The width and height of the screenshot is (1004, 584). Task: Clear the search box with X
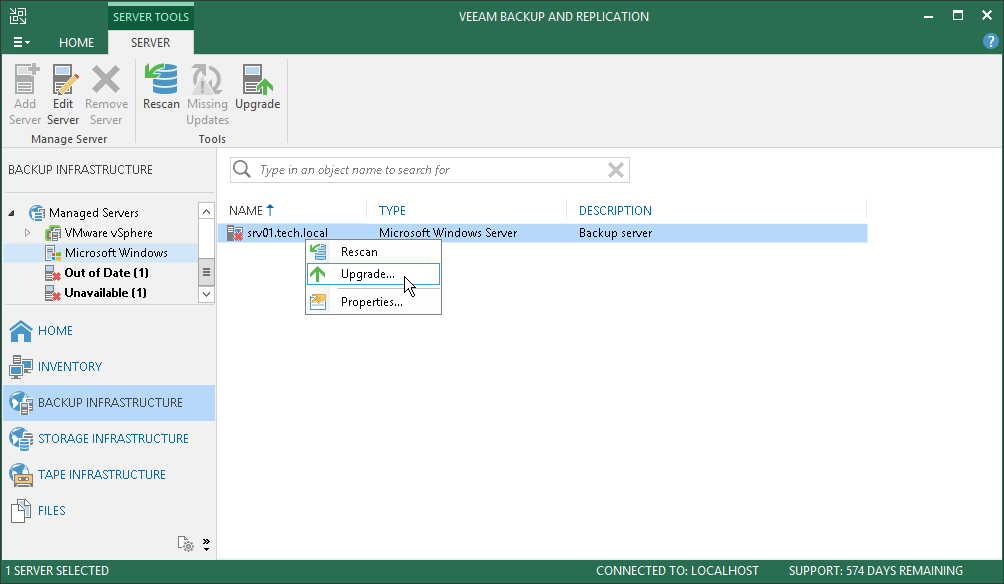coord(615,170)
